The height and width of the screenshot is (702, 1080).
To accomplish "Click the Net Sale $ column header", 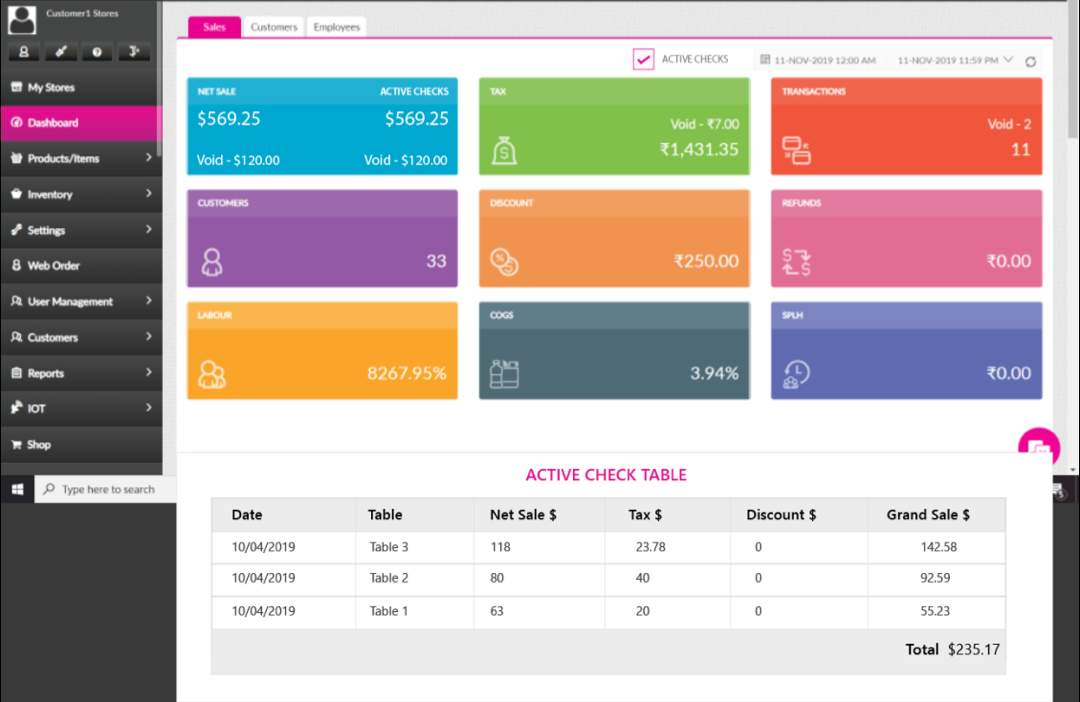I will point(523,515).
